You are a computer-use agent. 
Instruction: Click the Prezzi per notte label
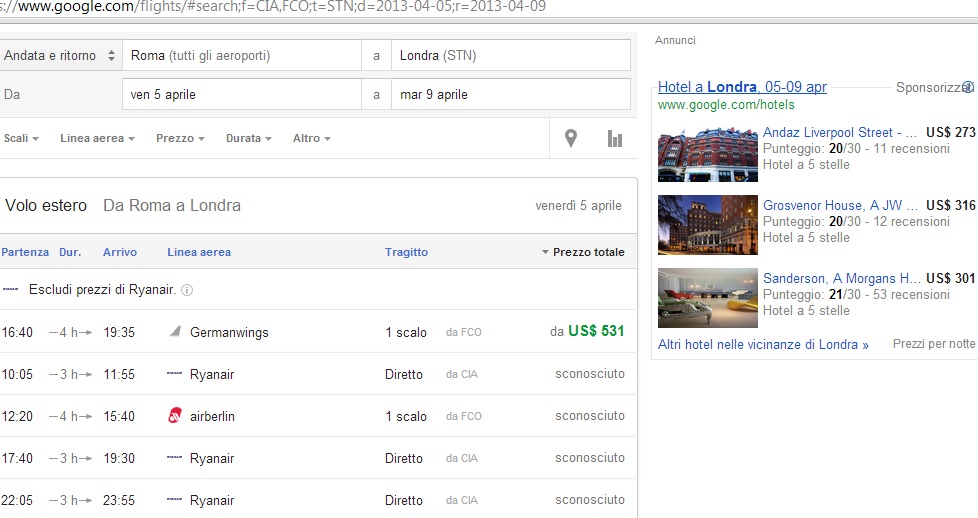tap(934, 344)
